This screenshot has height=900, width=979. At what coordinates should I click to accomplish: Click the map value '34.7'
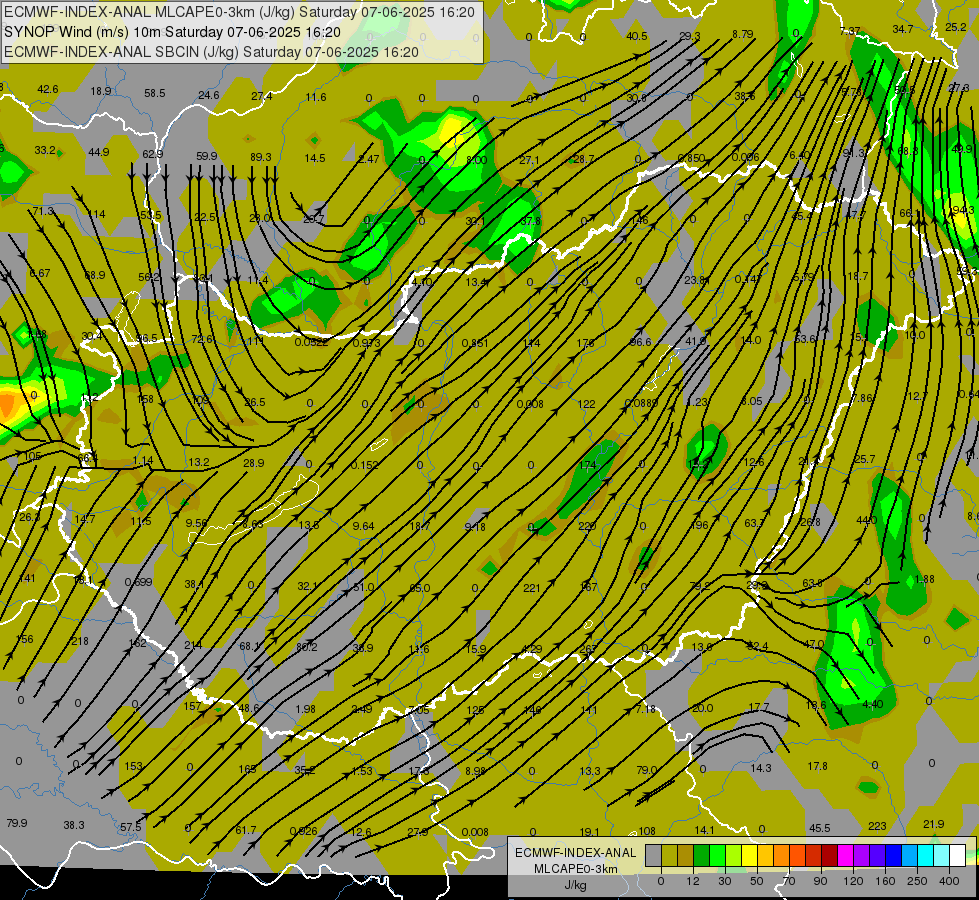[x=902, y=29]
